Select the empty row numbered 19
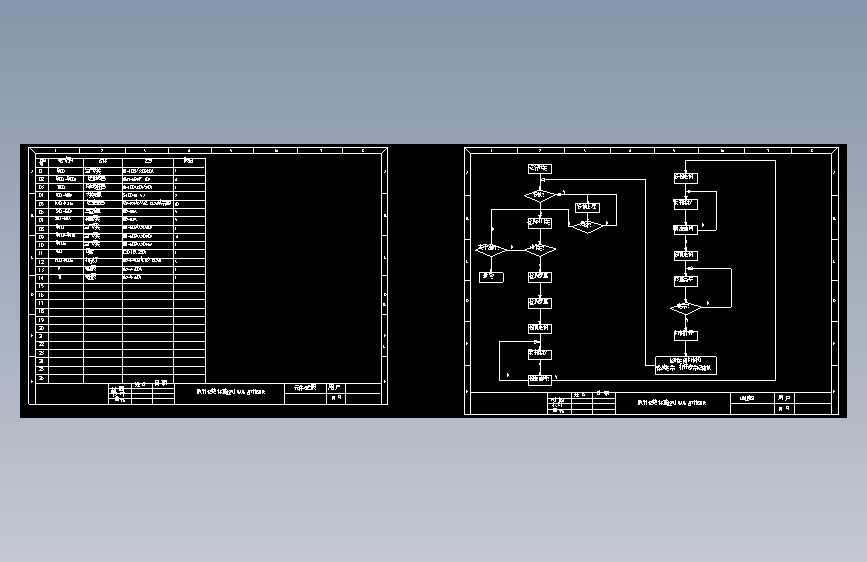The image size is (867, 562). (121, 320)
